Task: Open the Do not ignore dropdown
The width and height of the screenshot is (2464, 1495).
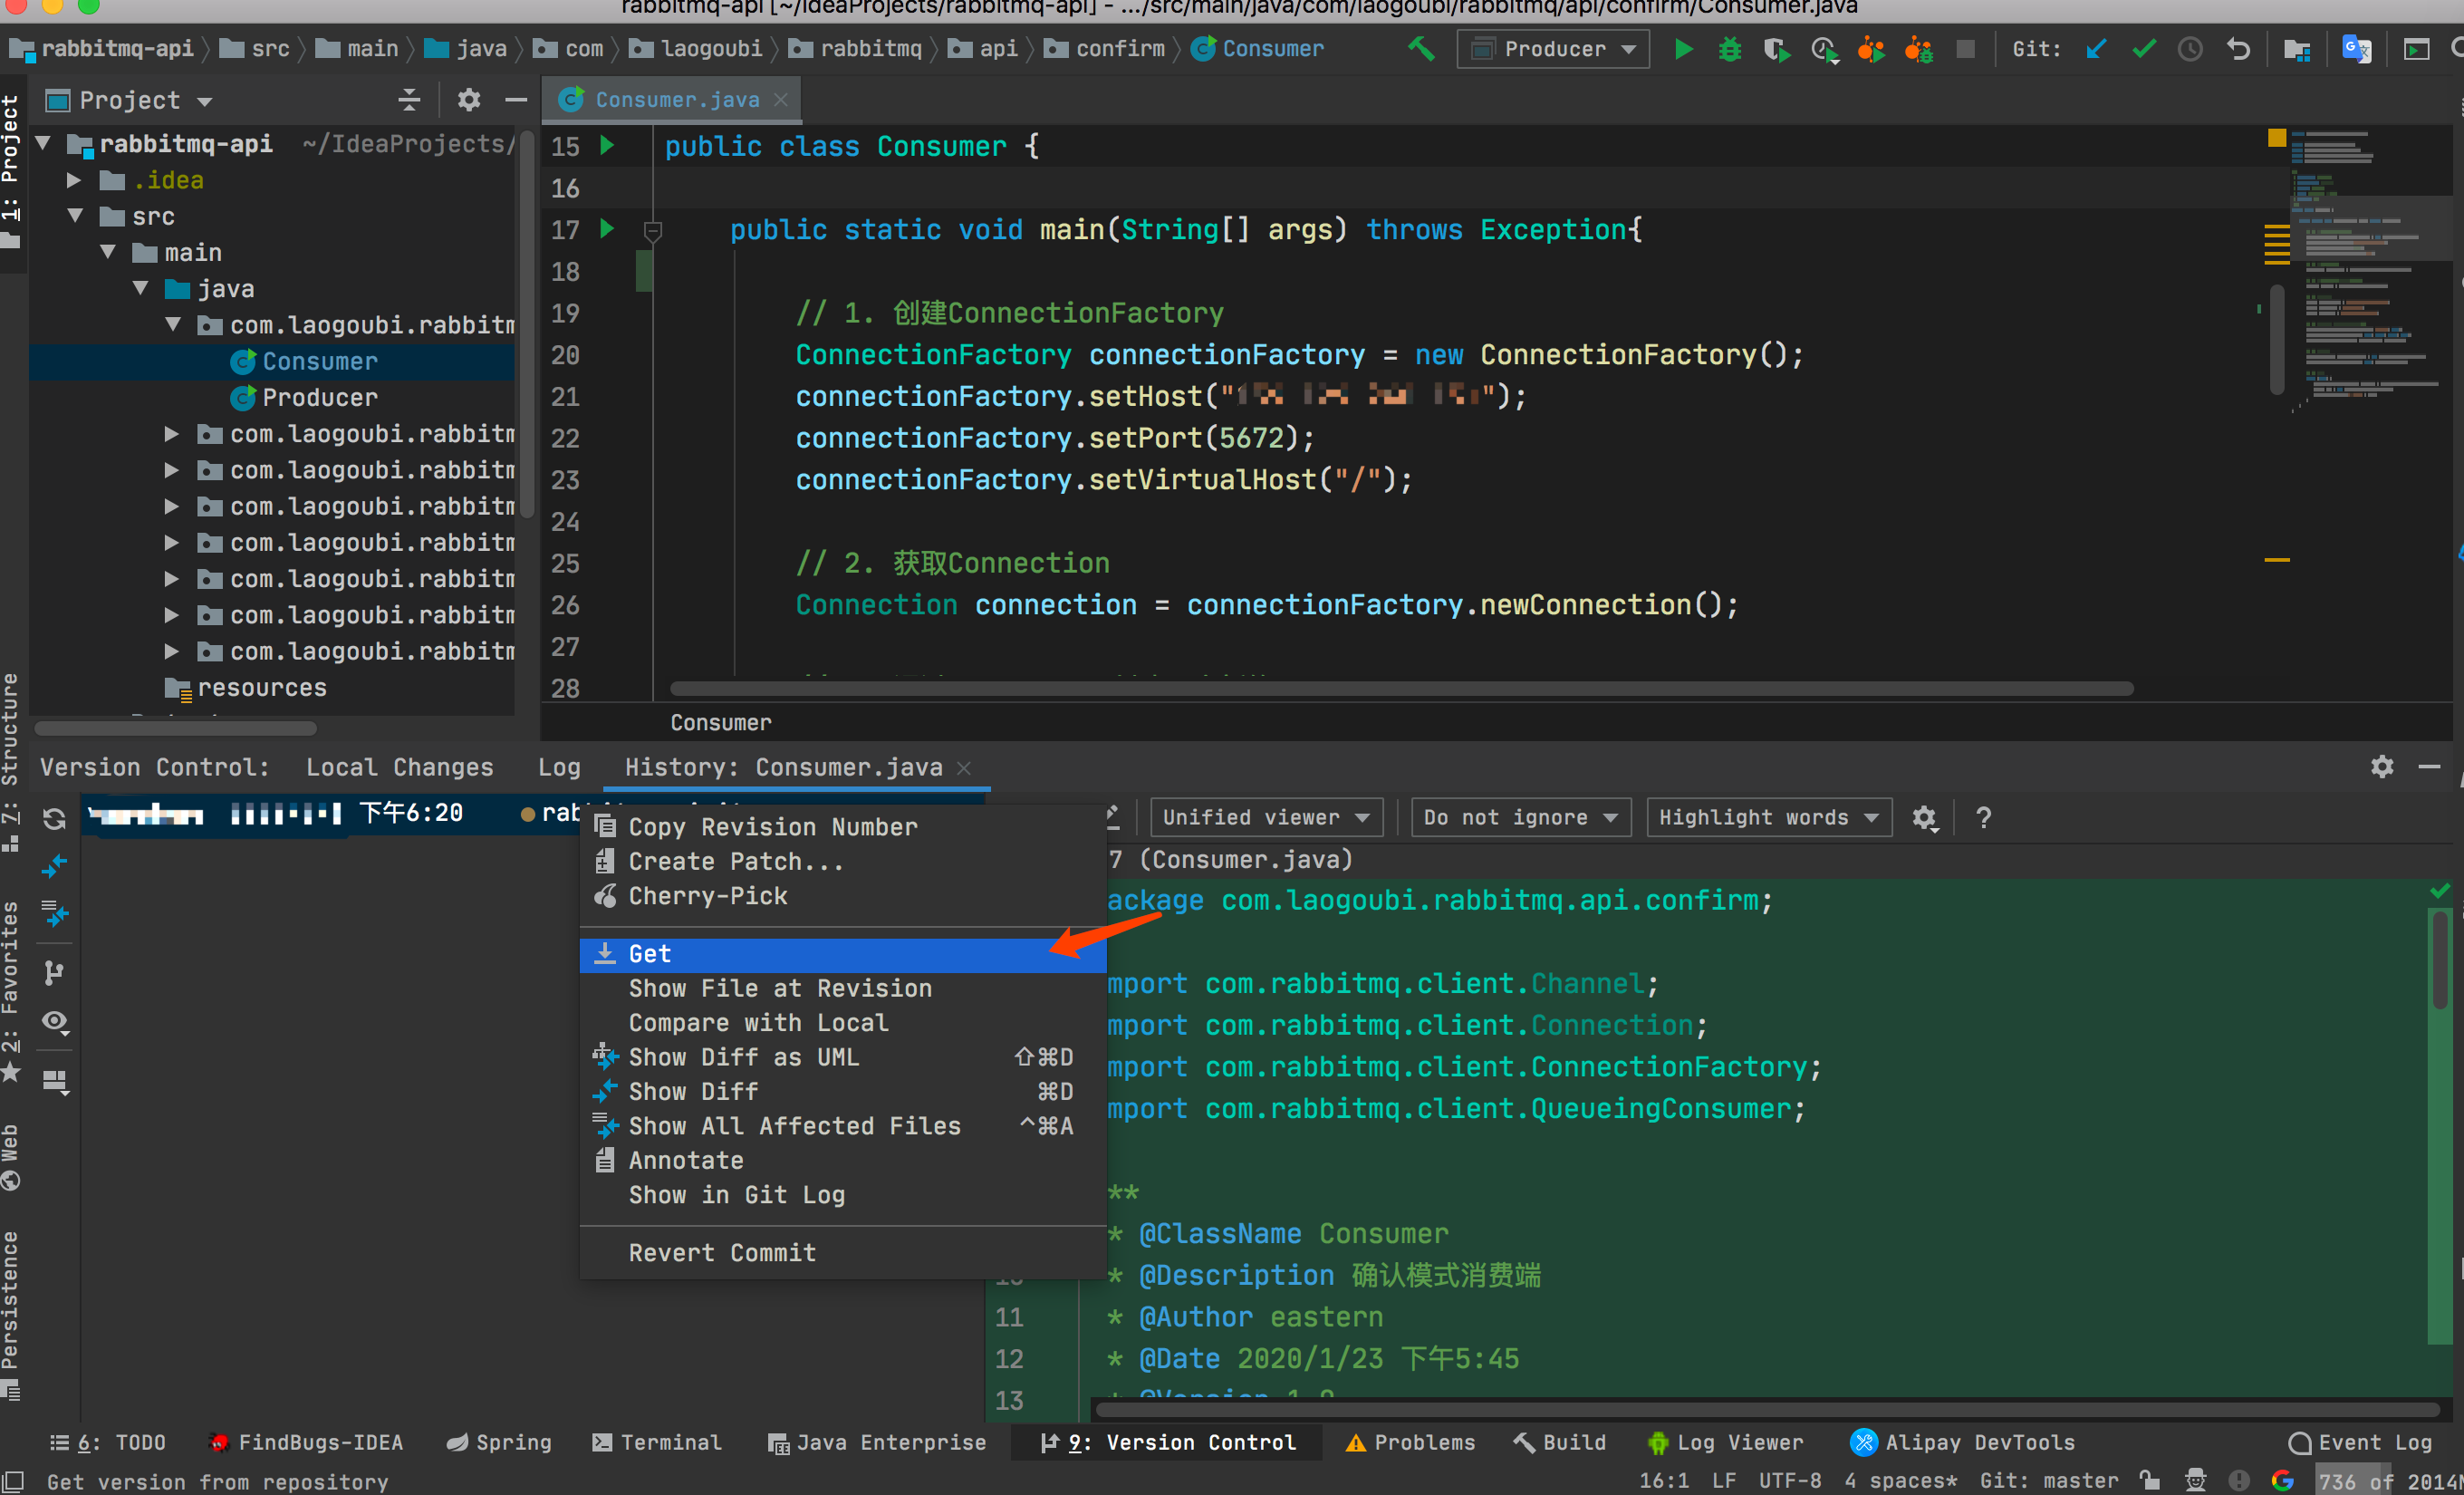Action: [1521, 818]
